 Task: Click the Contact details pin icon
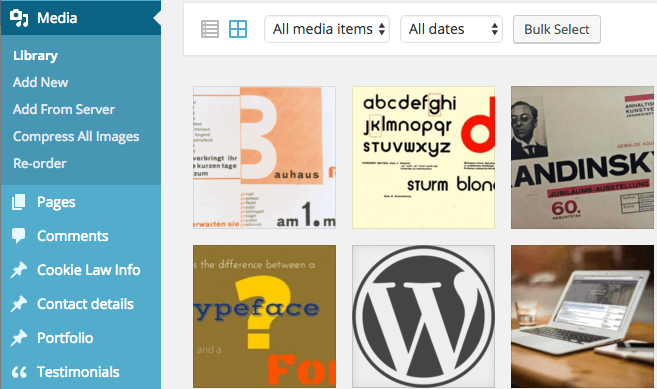coord(19,303)
